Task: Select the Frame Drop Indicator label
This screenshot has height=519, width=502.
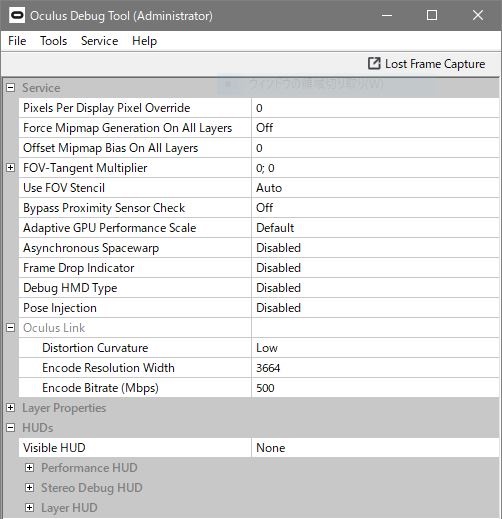Action: tap(79, 268)
